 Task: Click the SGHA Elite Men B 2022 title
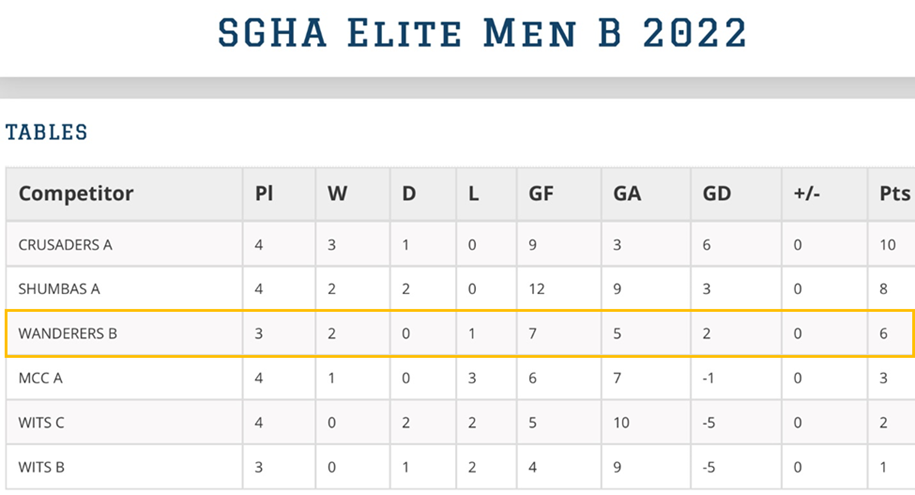pos(482,33)
